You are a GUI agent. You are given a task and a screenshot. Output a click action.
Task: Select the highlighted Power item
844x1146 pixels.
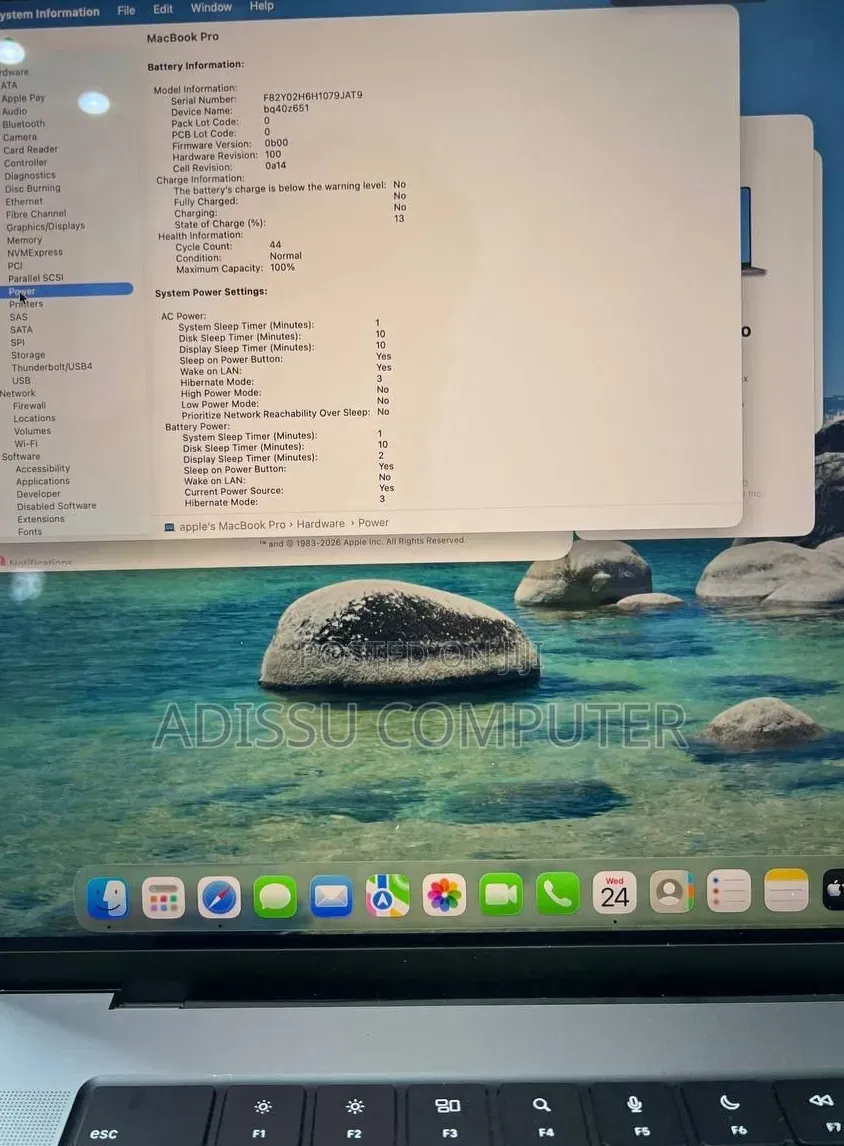point(66,291)
